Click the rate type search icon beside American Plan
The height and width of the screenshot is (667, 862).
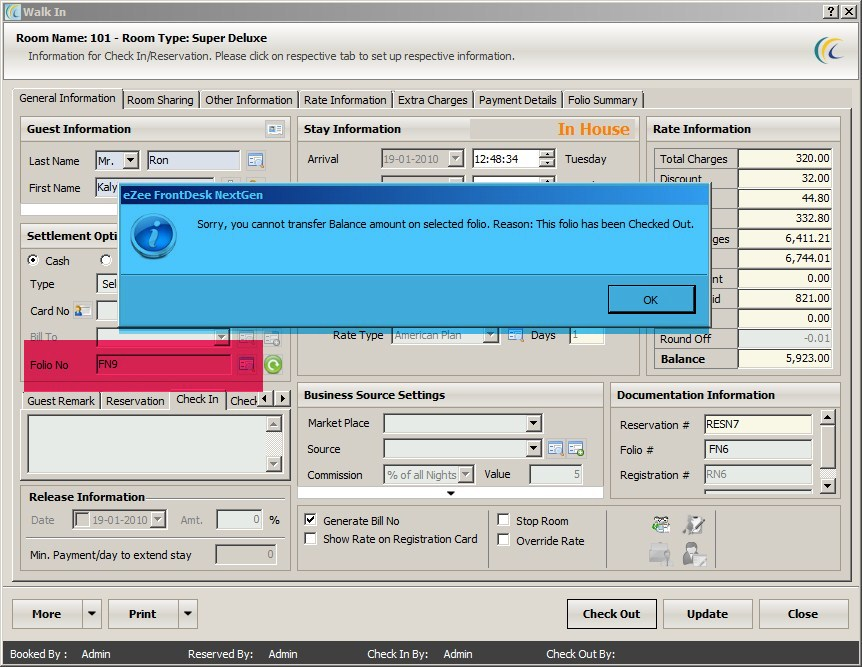click(515, 335)
